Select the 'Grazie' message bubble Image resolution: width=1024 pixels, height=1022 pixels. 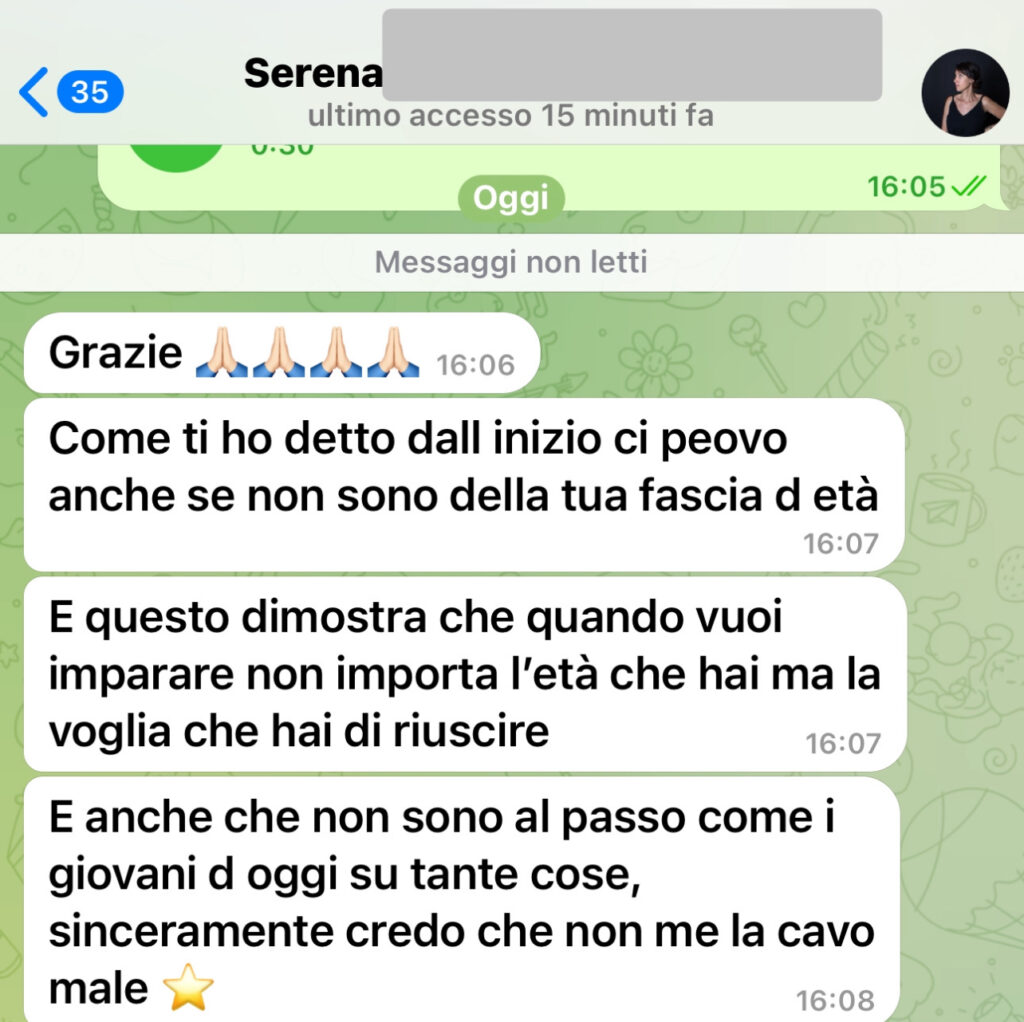281,353
